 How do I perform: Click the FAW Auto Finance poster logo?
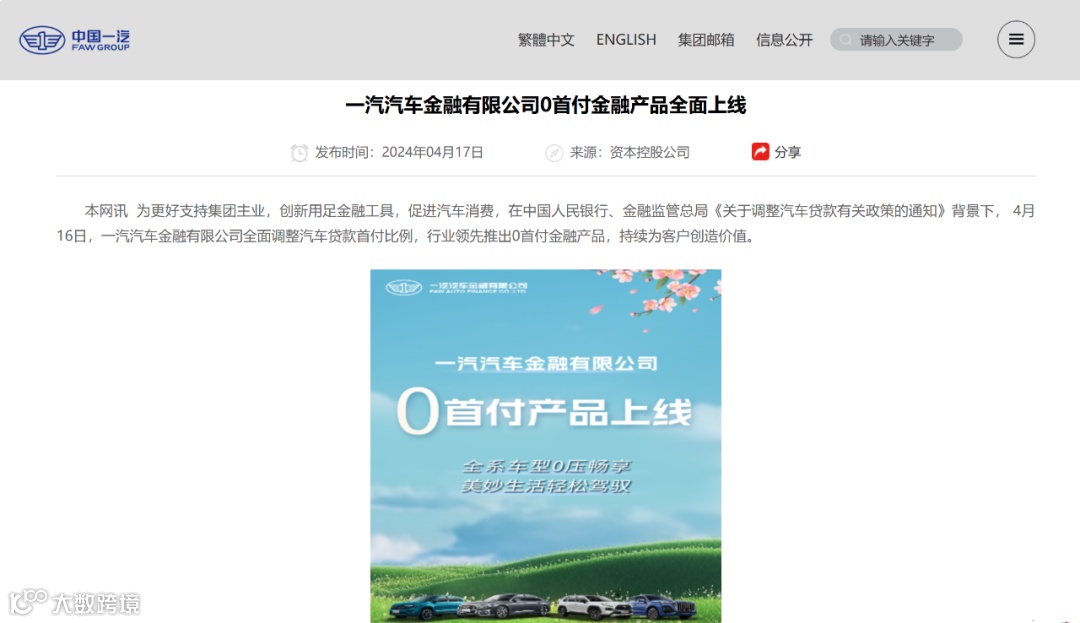click(x=457, y=287)
